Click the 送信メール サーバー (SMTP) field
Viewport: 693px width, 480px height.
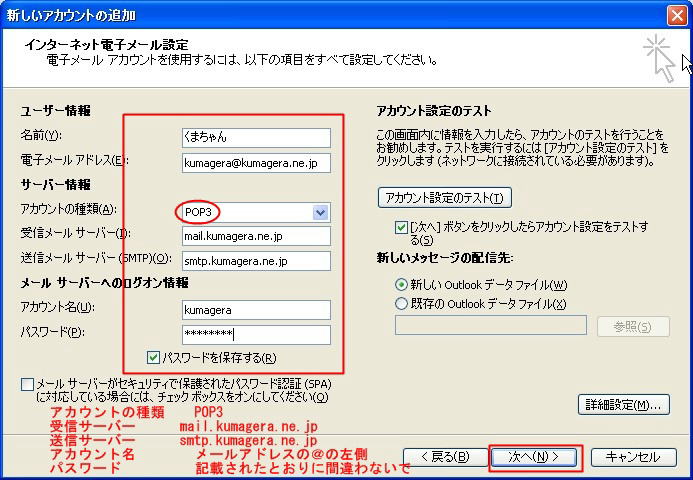coord(256,261)
